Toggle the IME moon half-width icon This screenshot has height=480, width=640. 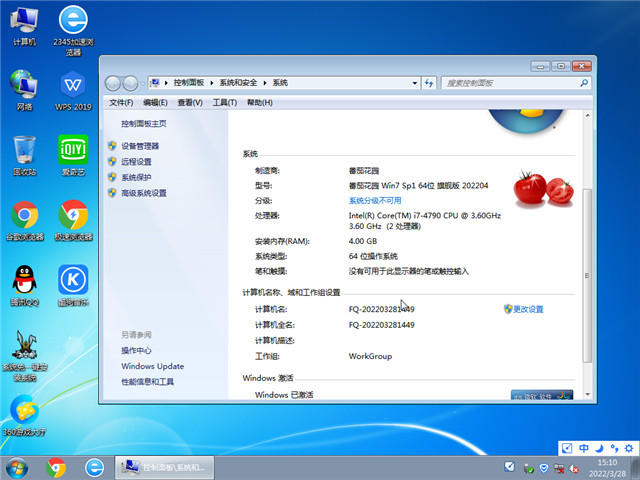pos(599,448)
